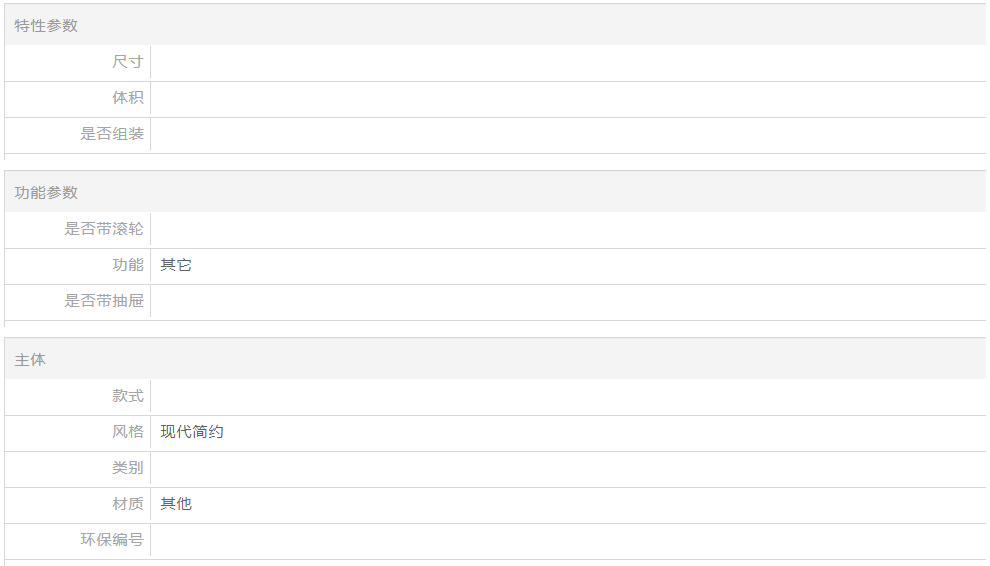
Task: Click the empty 尺寸 value cell
Action: pyautogui.click(x=568, y=62)
